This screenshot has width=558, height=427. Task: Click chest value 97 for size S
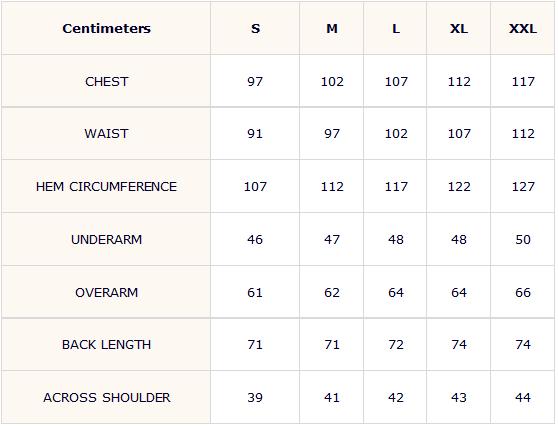[x=255, y=81]
